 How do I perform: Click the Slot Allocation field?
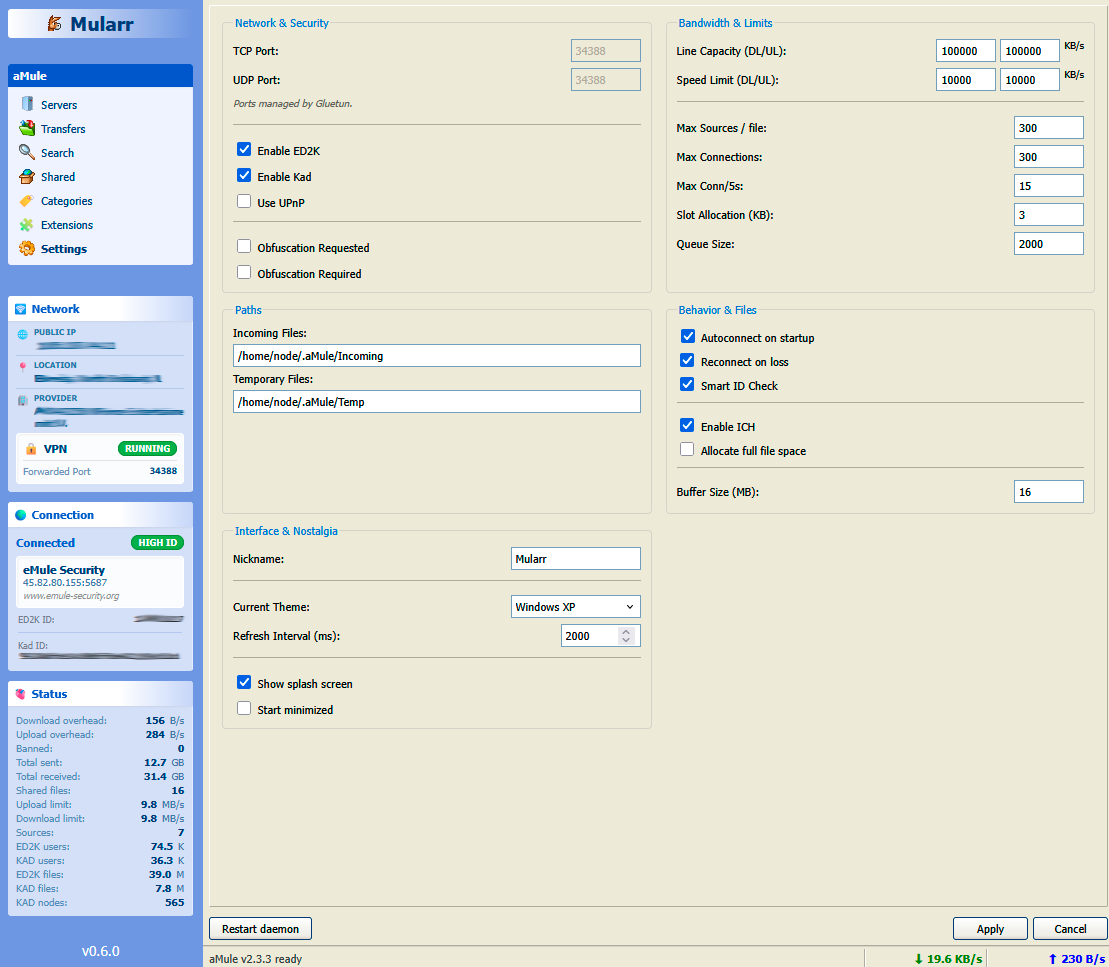tap(1048, 215)
